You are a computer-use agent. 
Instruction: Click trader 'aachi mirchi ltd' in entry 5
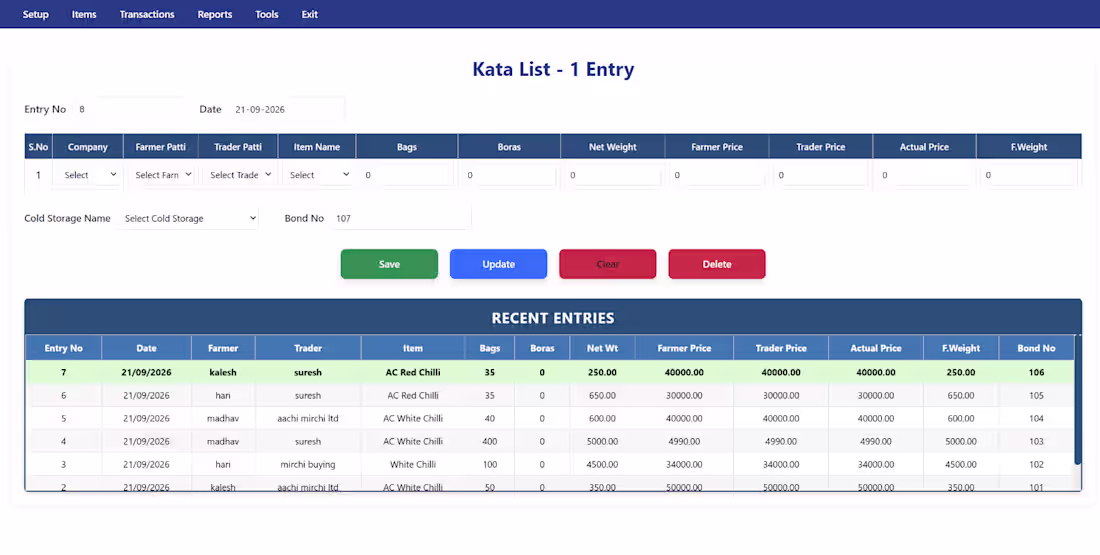pyautogui.click(x=308, y=418)
